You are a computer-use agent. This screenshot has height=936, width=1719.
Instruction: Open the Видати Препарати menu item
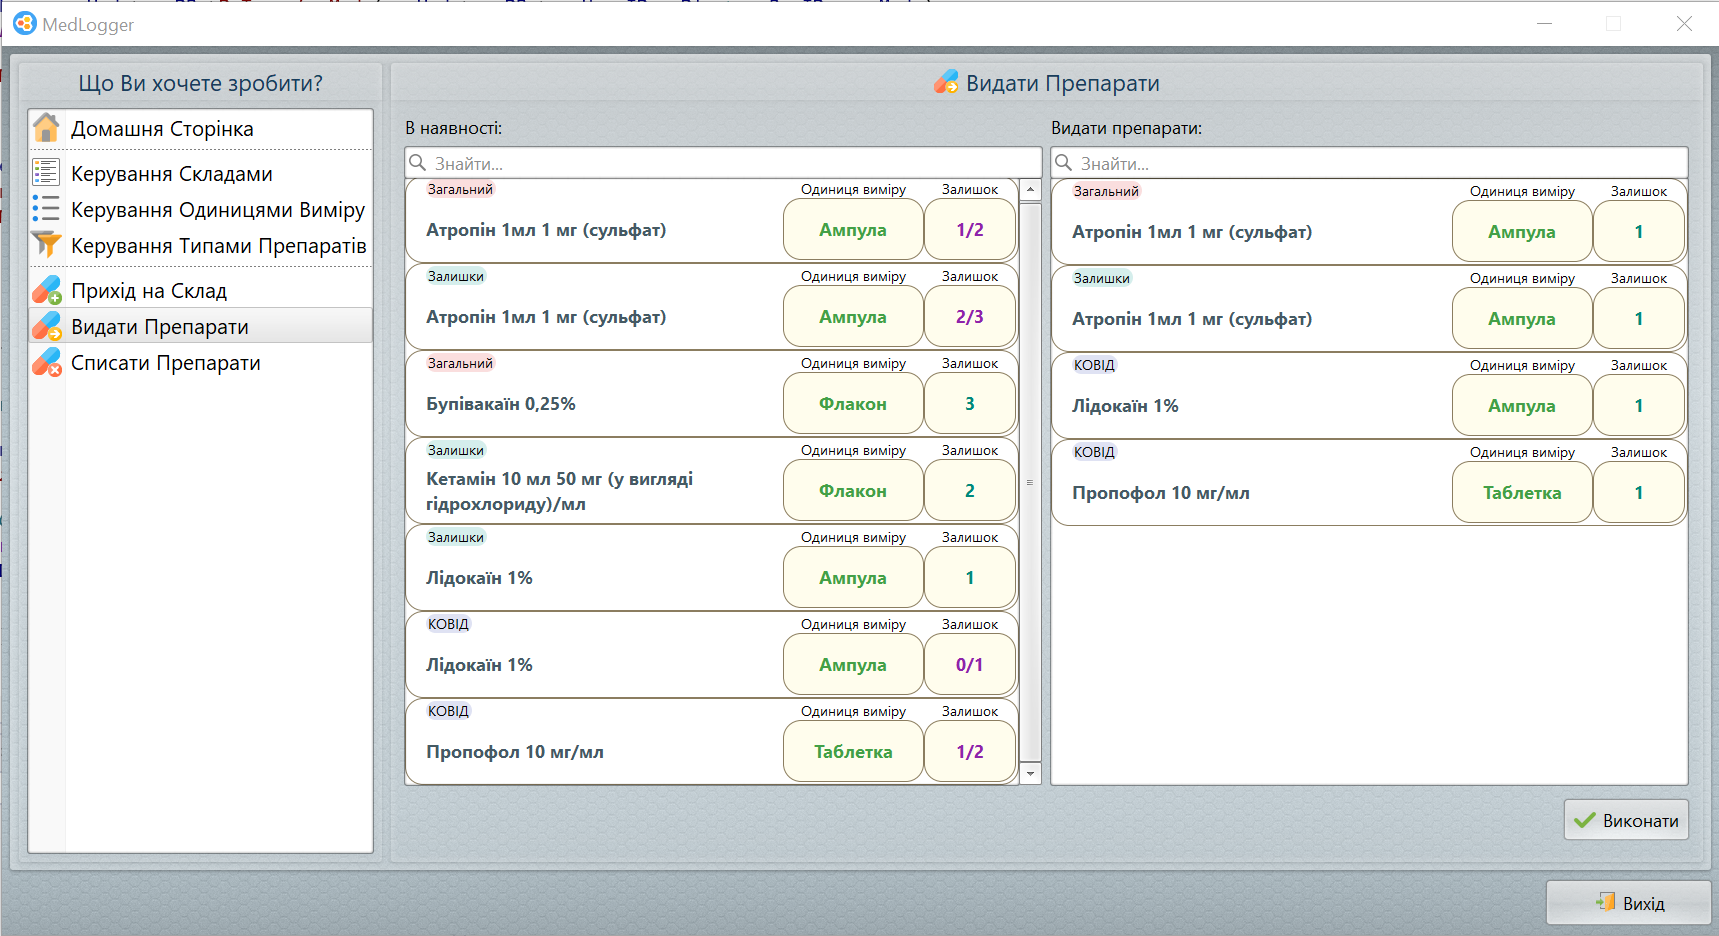pyautogui.click(x=160, y=327)
